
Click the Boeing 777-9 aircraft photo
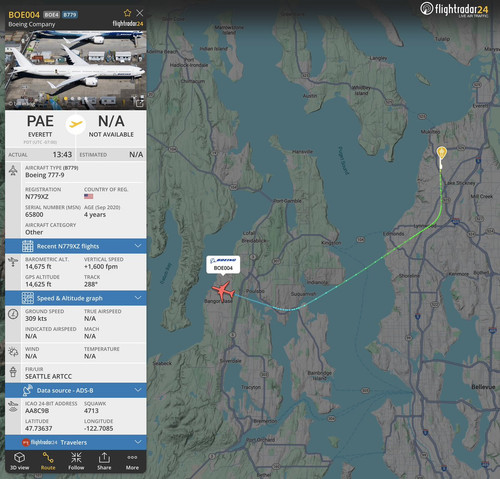tap(76, 70)
